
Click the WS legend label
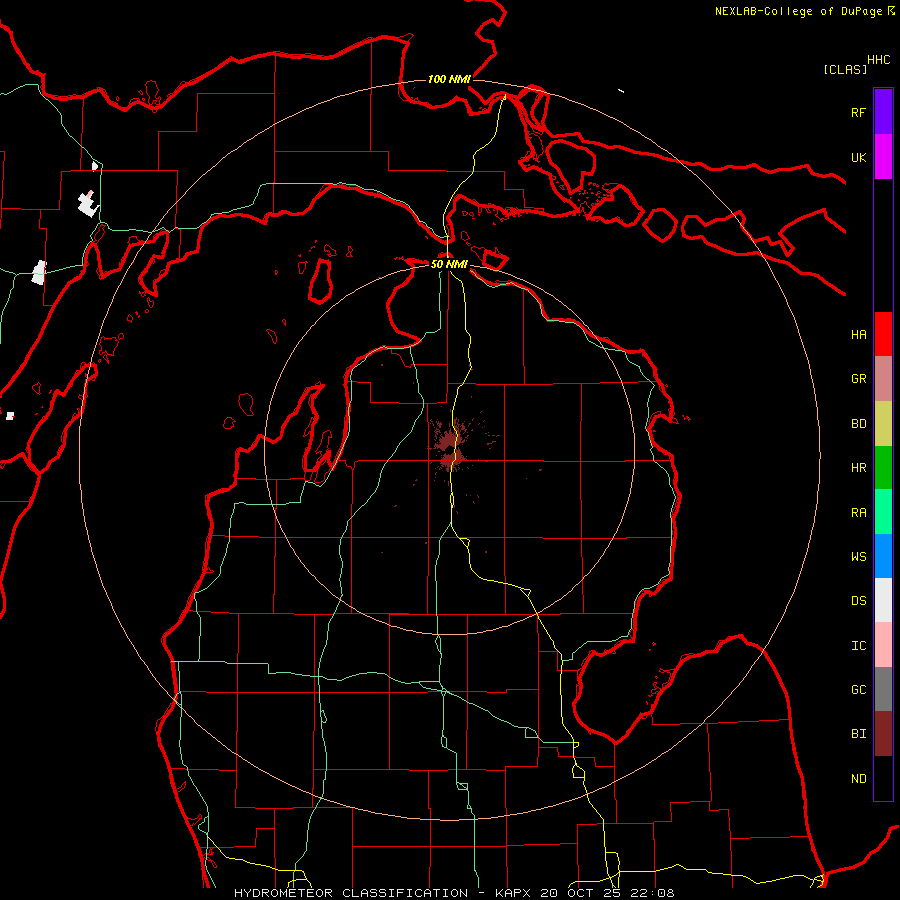tap(858, 556)
